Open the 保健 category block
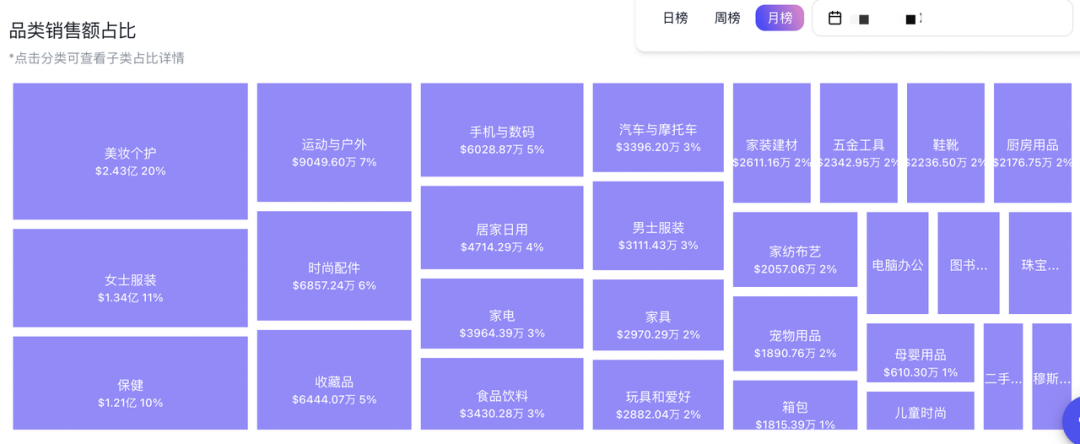This screenshot has height=444, width=1080. pos(130,383)
